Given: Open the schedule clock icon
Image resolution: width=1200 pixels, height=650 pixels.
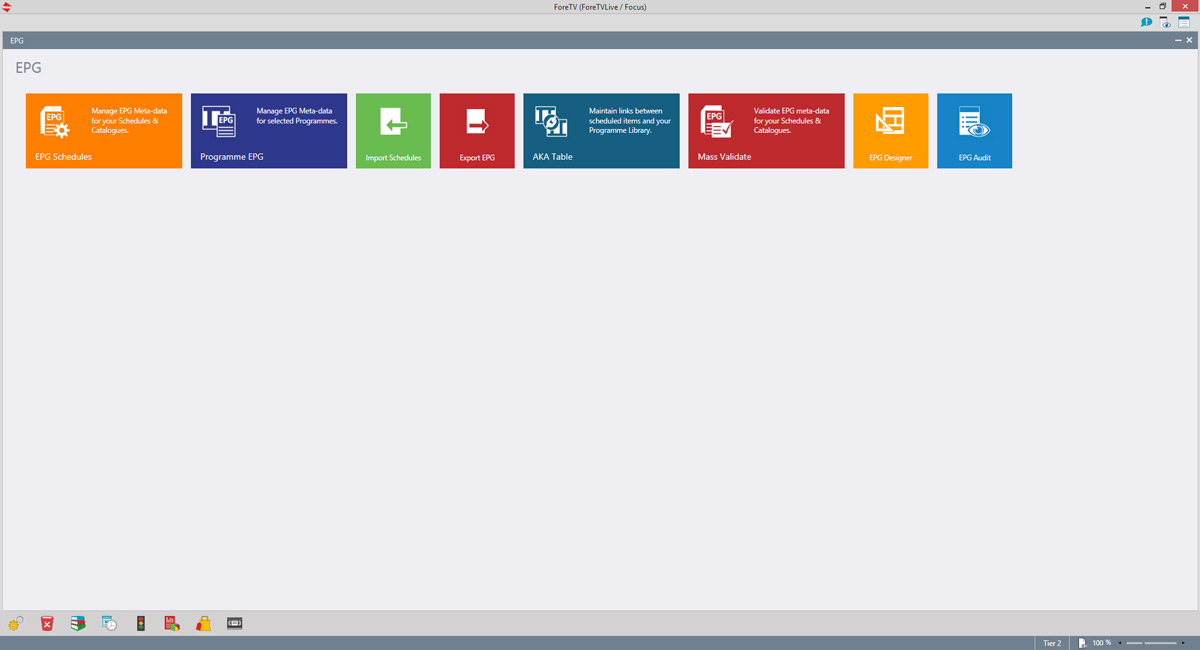Looking at the screenshot, I should 110,623.
